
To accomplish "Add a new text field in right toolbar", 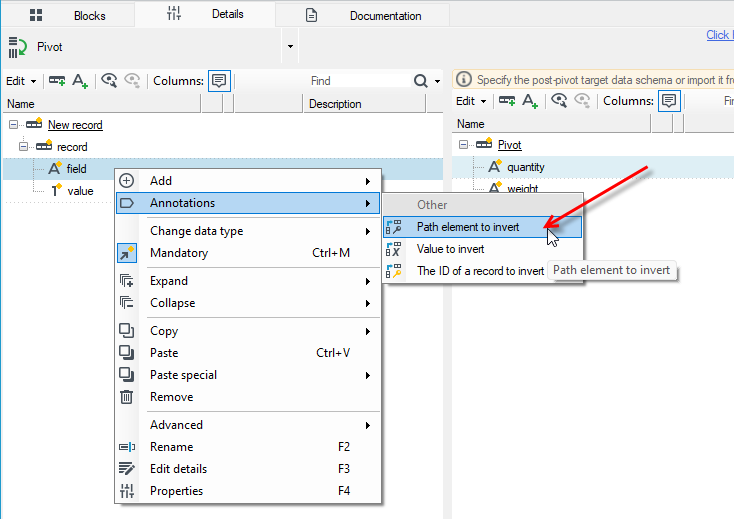I will pyautogui.click(x=530, y=101).
